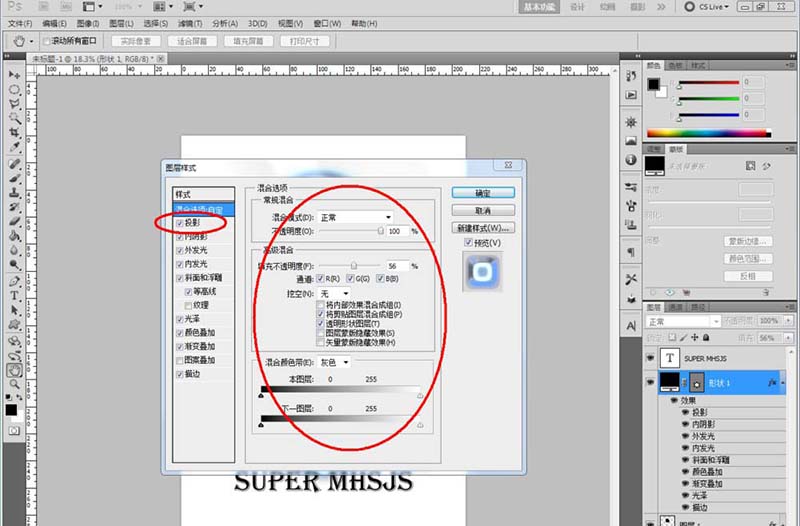Select the Crop tool
800x526 pixels.
click(14, 133)
